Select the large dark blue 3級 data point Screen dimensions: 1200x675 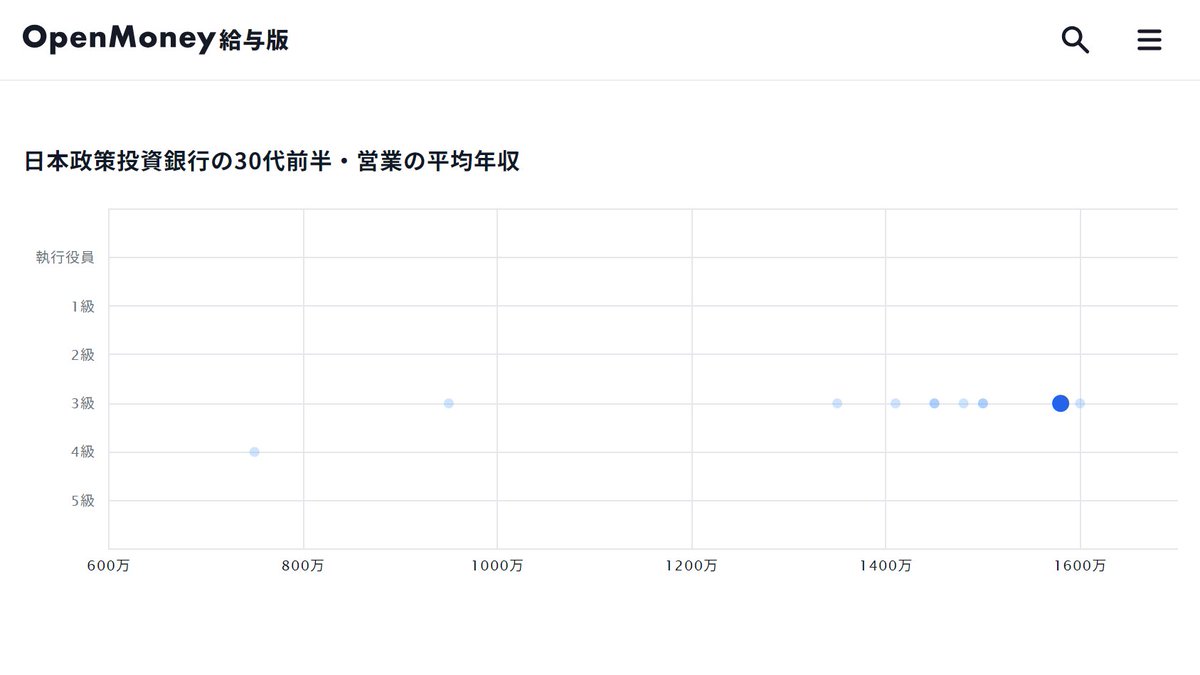[1061, 403]
